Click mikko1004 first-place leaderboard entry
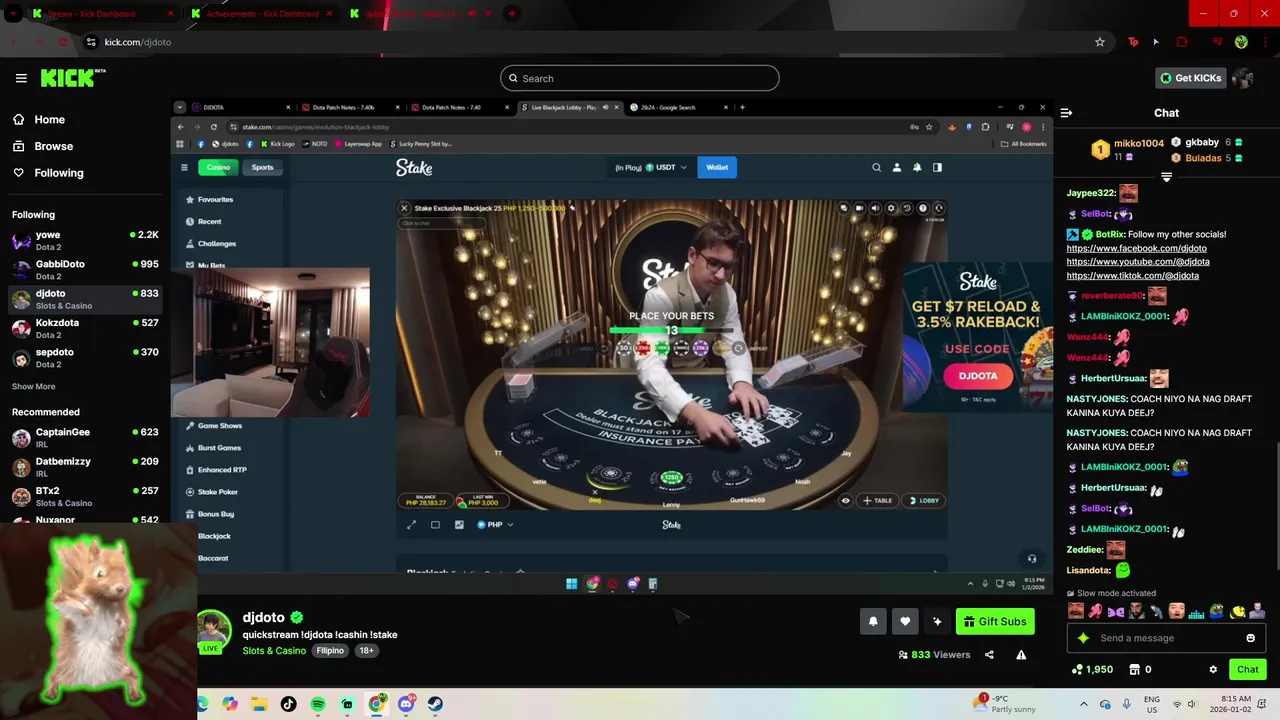 1127,150
